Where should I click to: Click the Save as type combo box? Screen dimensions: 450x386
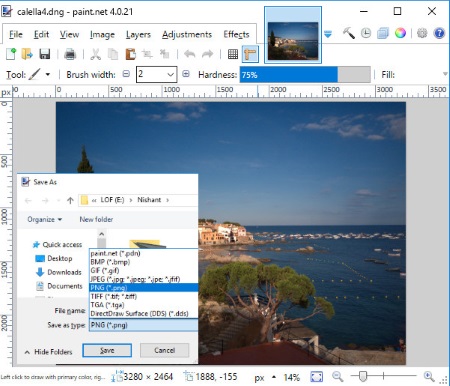(144, 325)
